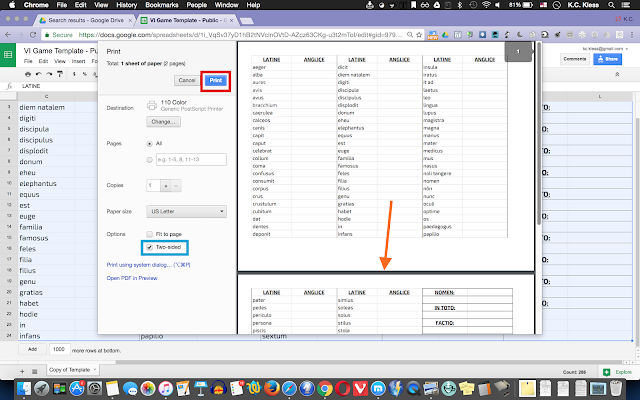This screenshot has width=640, height=400.
Task: Reload the page with refresh icon
Action: click(33, 35)
